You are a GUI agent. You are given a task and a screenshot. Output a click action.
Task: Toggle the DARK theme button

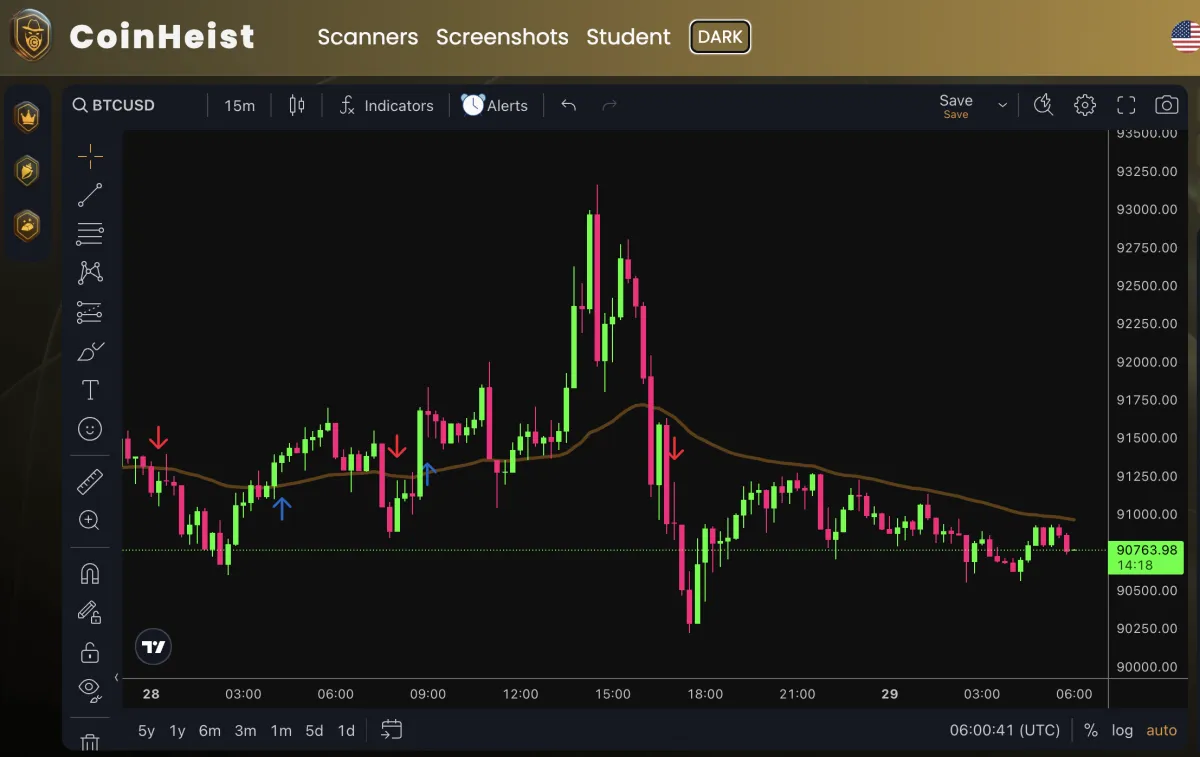point(720,37)
